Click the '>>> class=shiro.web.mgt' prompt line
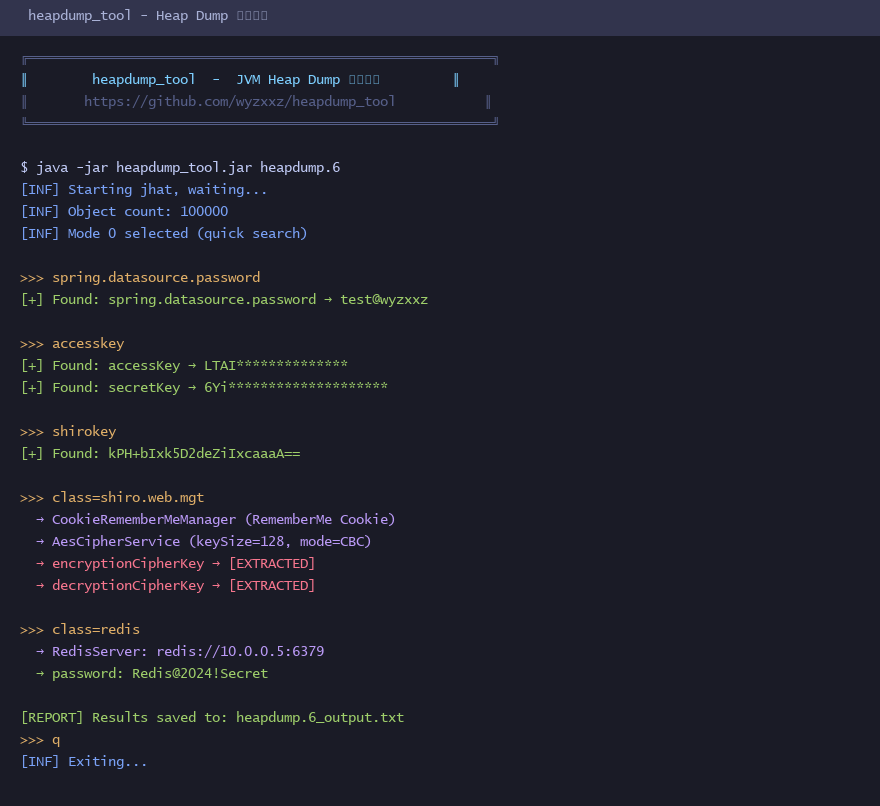 click(112, 498)
